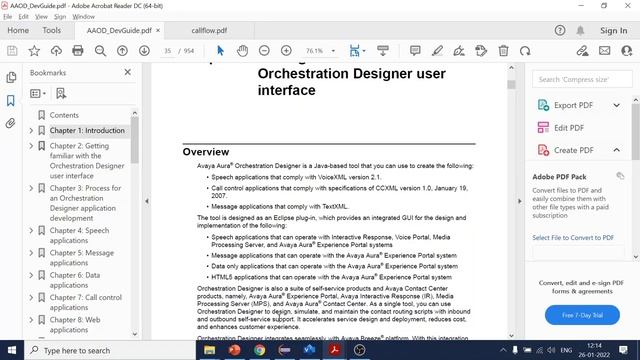
Task: Open the Contents bookmark
Action: click(x=64, y=116)
